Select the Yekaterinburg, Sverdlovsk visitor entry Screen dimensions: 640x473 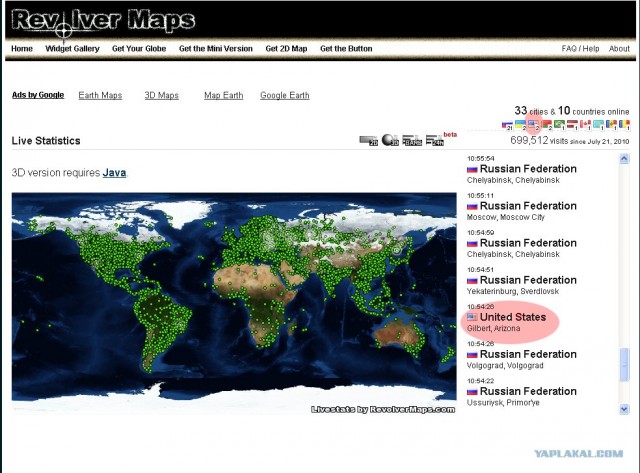[x=522, y=281]
